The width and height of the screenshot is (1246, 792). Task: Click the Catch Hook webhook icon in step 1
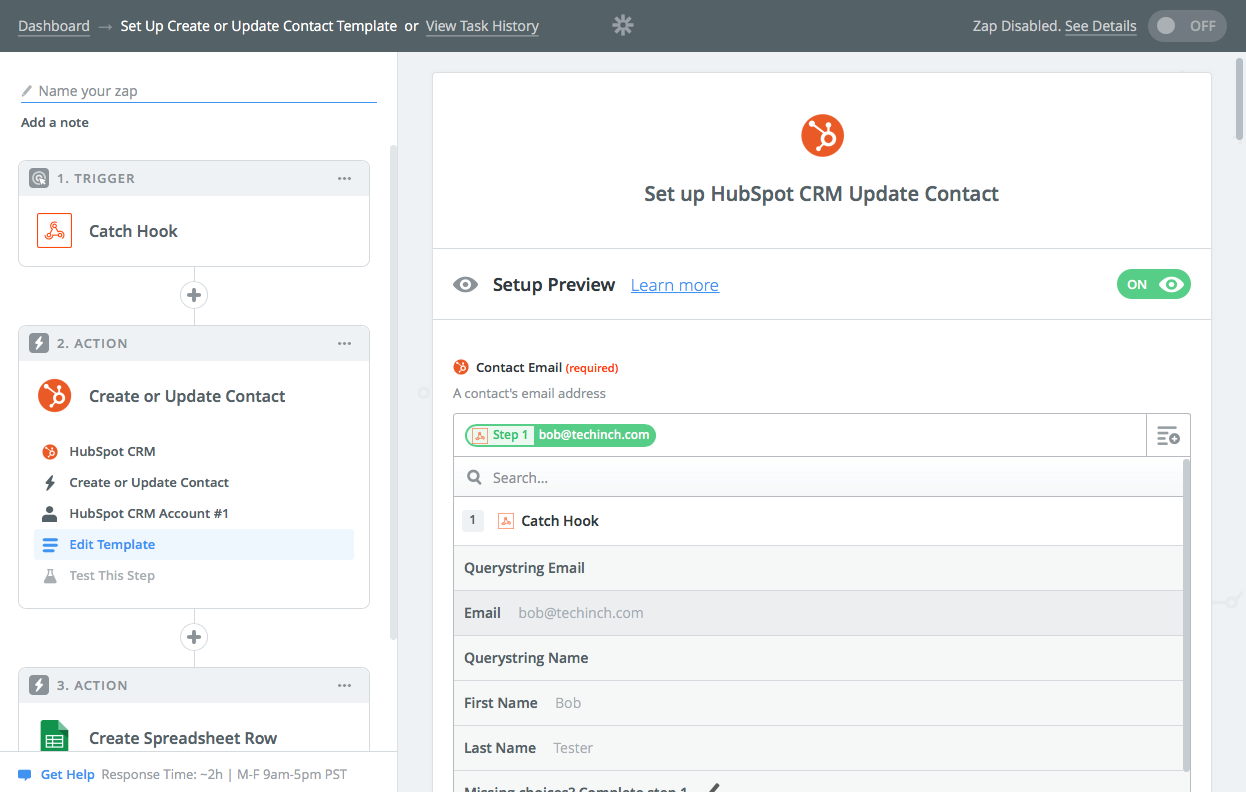tap(54, 231)
